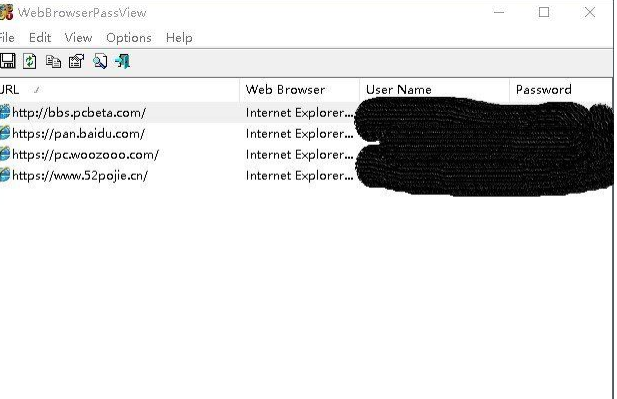Screen dimensions: 617x399
Task: Click the Copy Selected Items icon
Action: point(53,62)
